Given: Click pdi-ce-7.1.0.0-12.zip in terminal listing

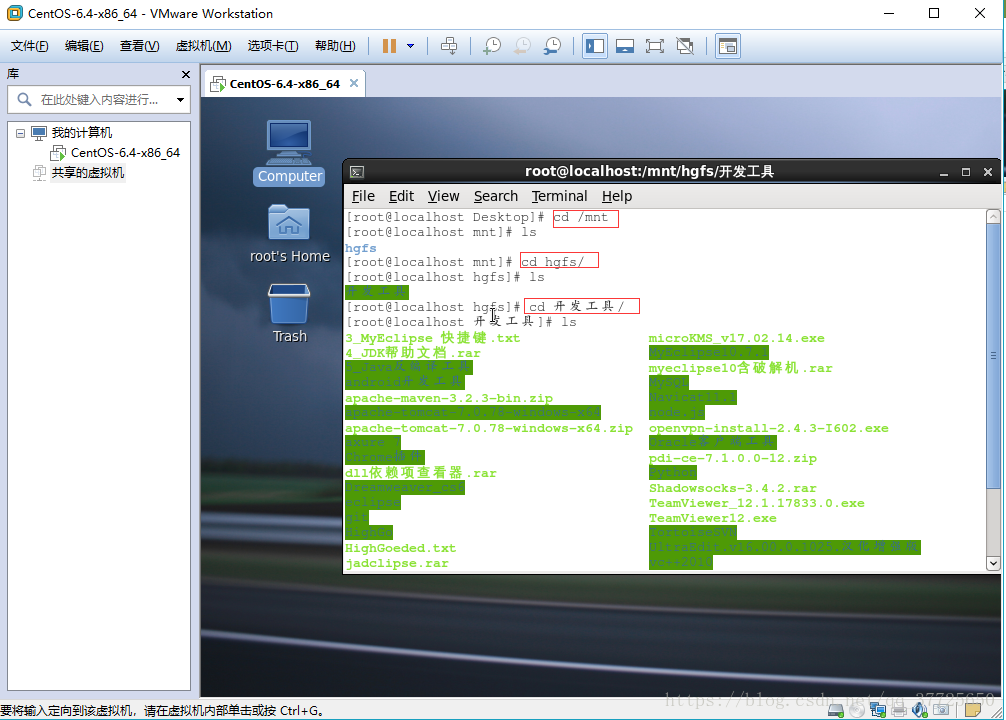Looking at the screenshot, I should point(733,459).
